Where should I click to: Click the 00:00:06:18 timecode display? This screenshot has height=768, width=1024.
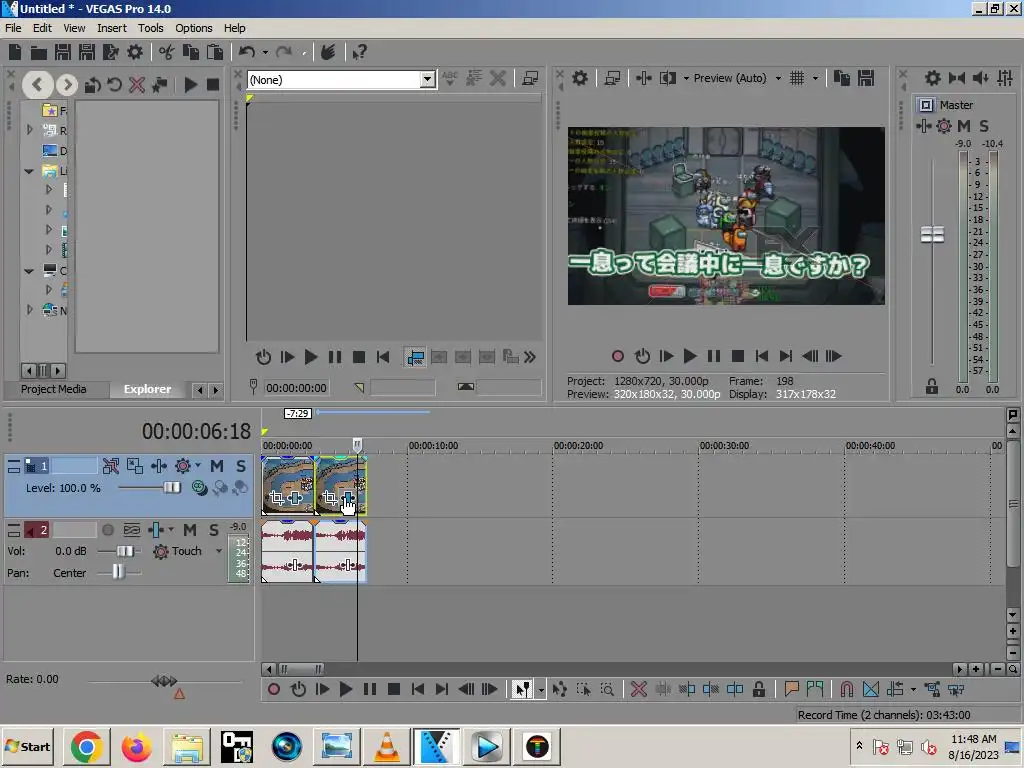coord(196,431)
